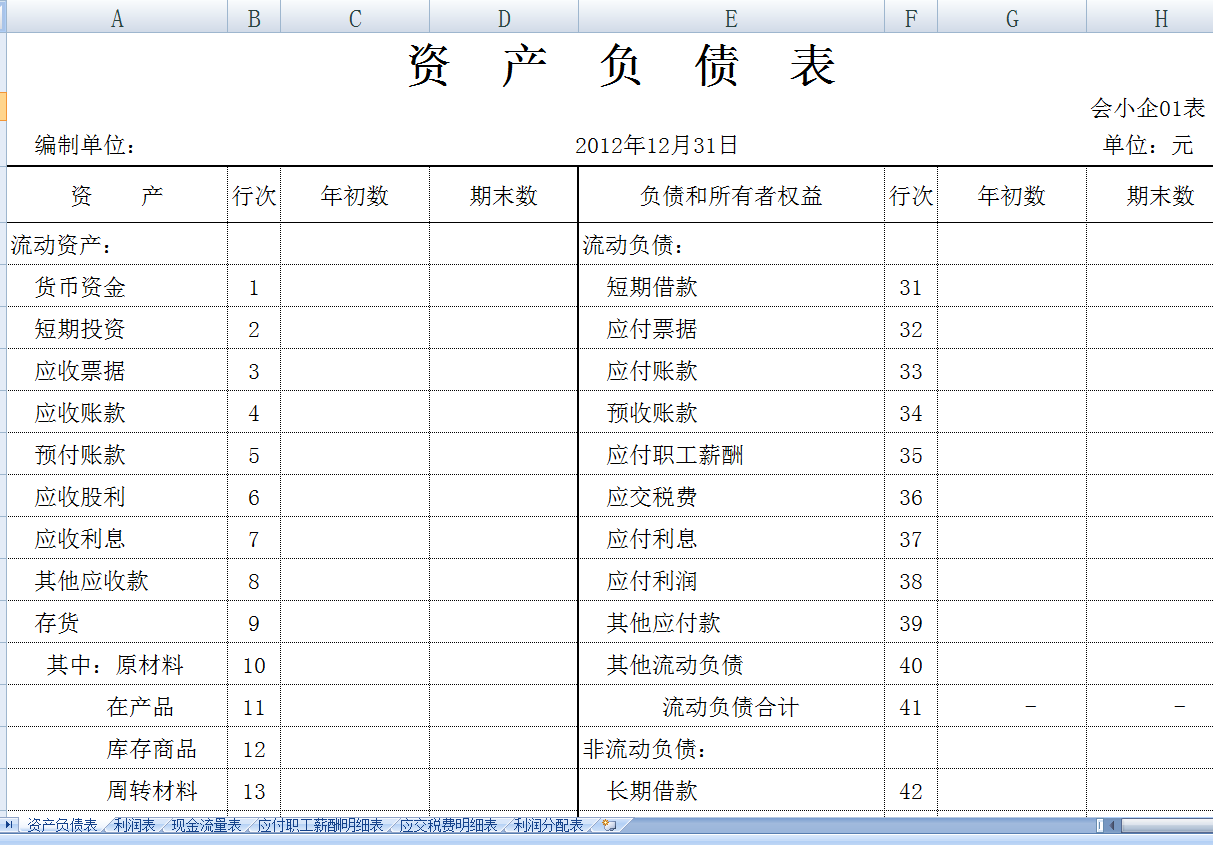Switch to the 应付职工薪酬明细表 sheet tab
1213x845 pixels.
[x=320, y=826]
